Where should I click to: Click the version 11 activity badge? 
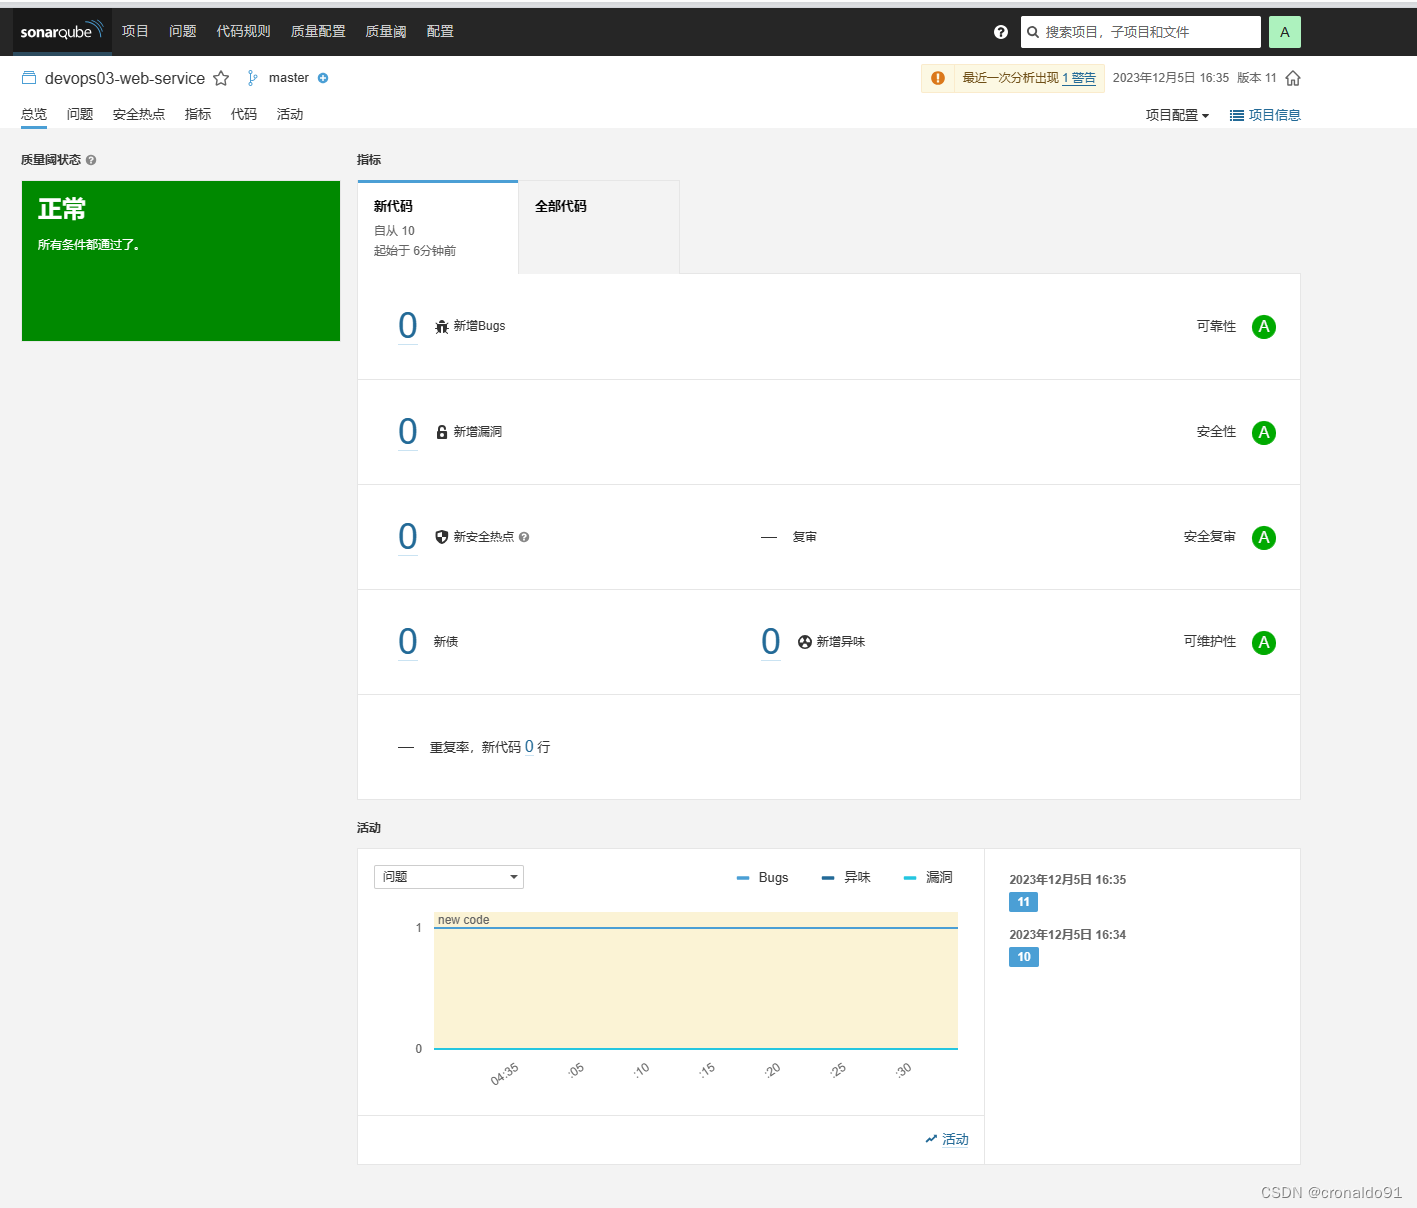(1024, 902)
